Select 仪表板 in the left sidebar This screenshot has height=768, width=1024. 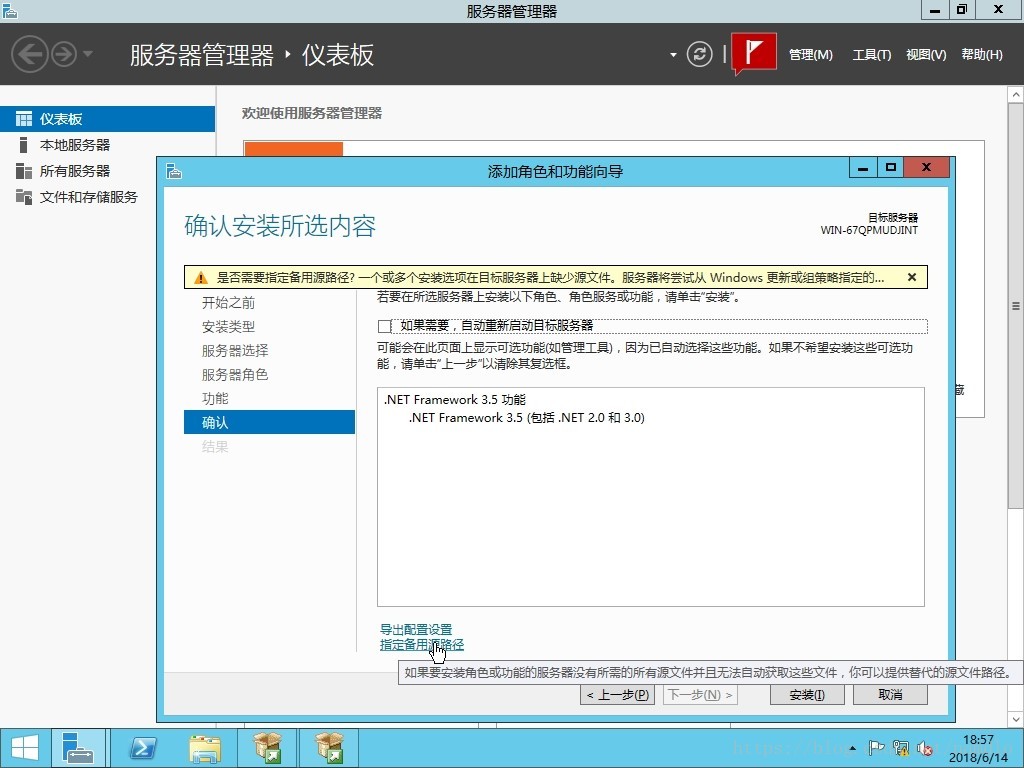(108, 119)
